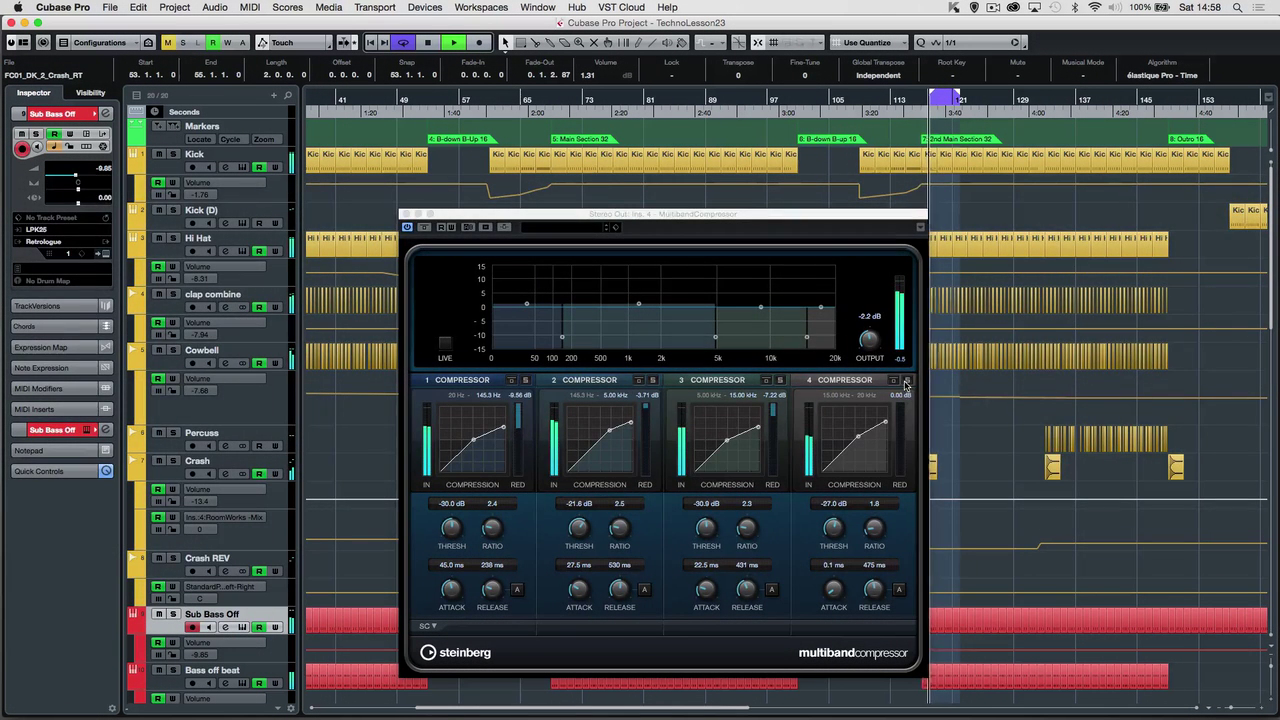This screenshot has height=720, width=1280.
Task: Toggle auto release A for compressor 4
Action: point(899,590)
